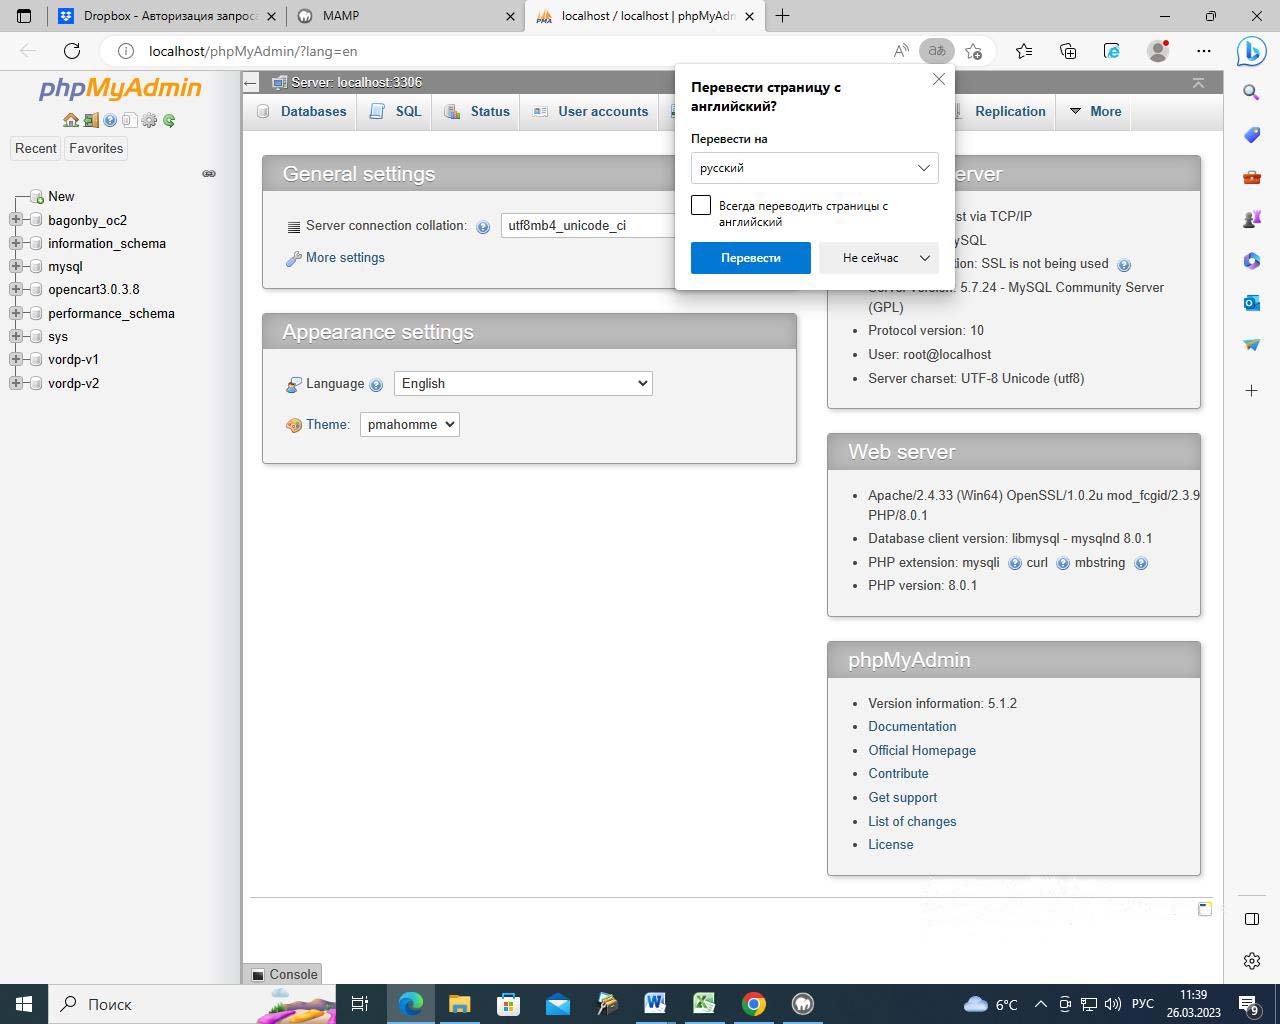Screen dimensions: 1280x1024
Task: Open the User accounts tab
Action: (592, 112)
